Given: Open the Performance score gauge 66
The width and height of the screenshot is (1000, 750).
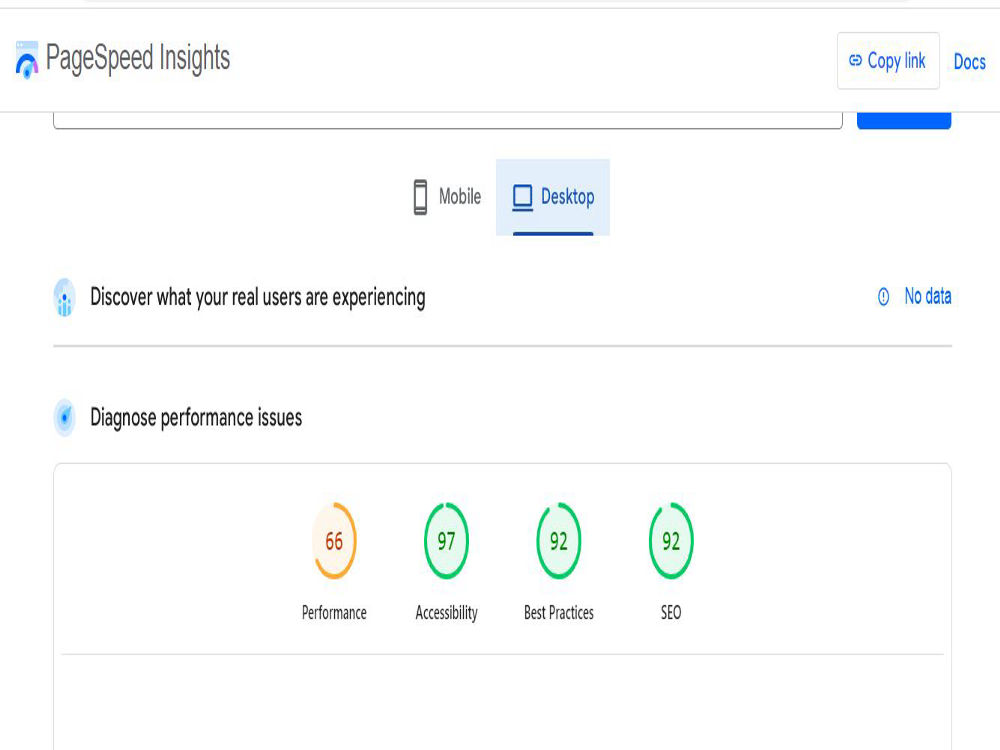Looking at the screenshot, I should (334, 541).
